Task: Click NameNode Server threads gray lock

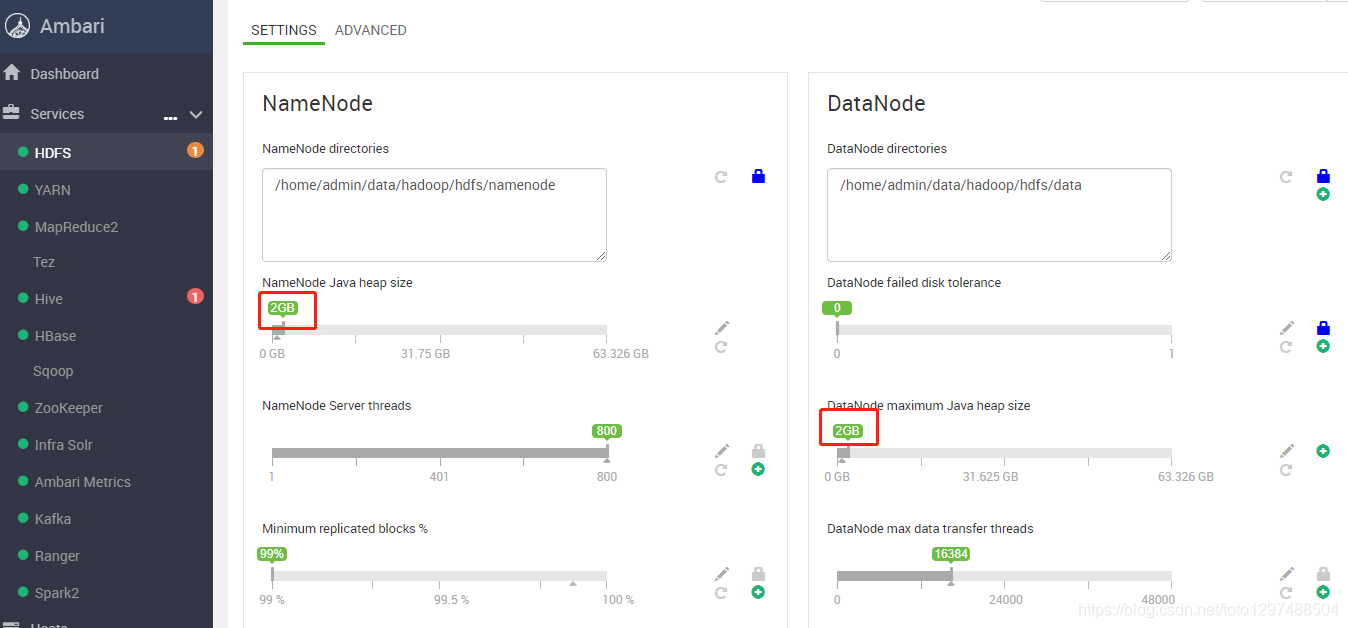Action: [x=758, y=451]
